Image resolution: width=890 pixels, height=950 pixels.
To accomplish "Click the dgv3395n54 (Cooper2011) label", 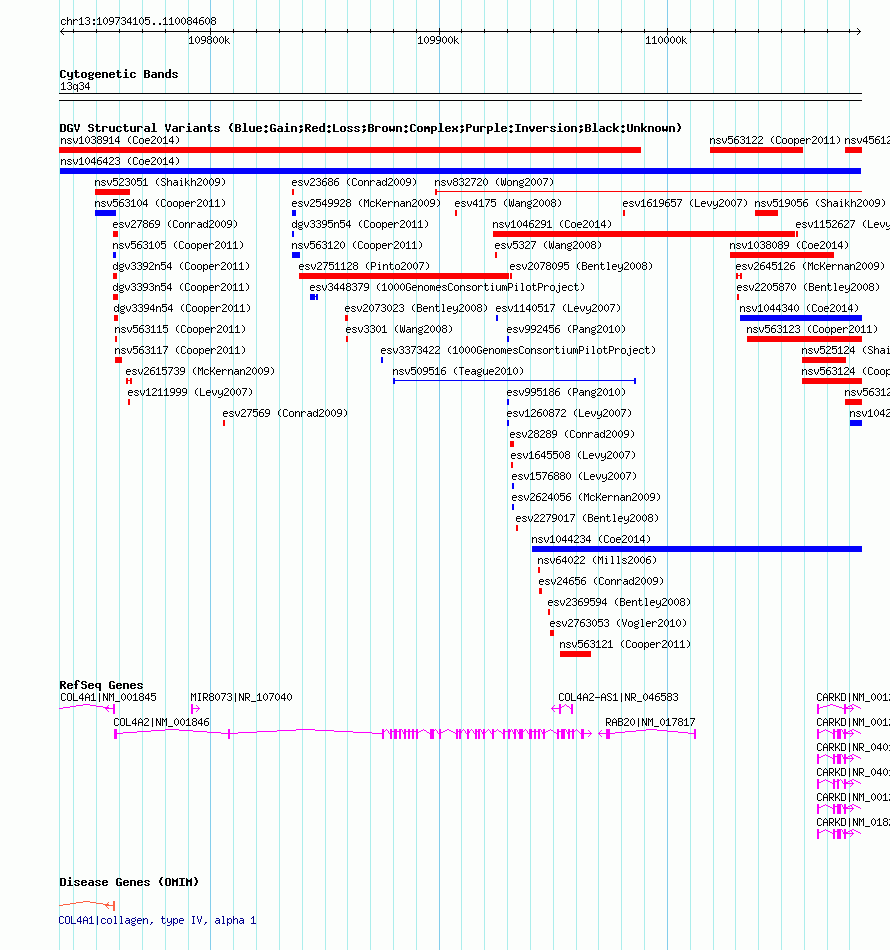I will [360, 224].
